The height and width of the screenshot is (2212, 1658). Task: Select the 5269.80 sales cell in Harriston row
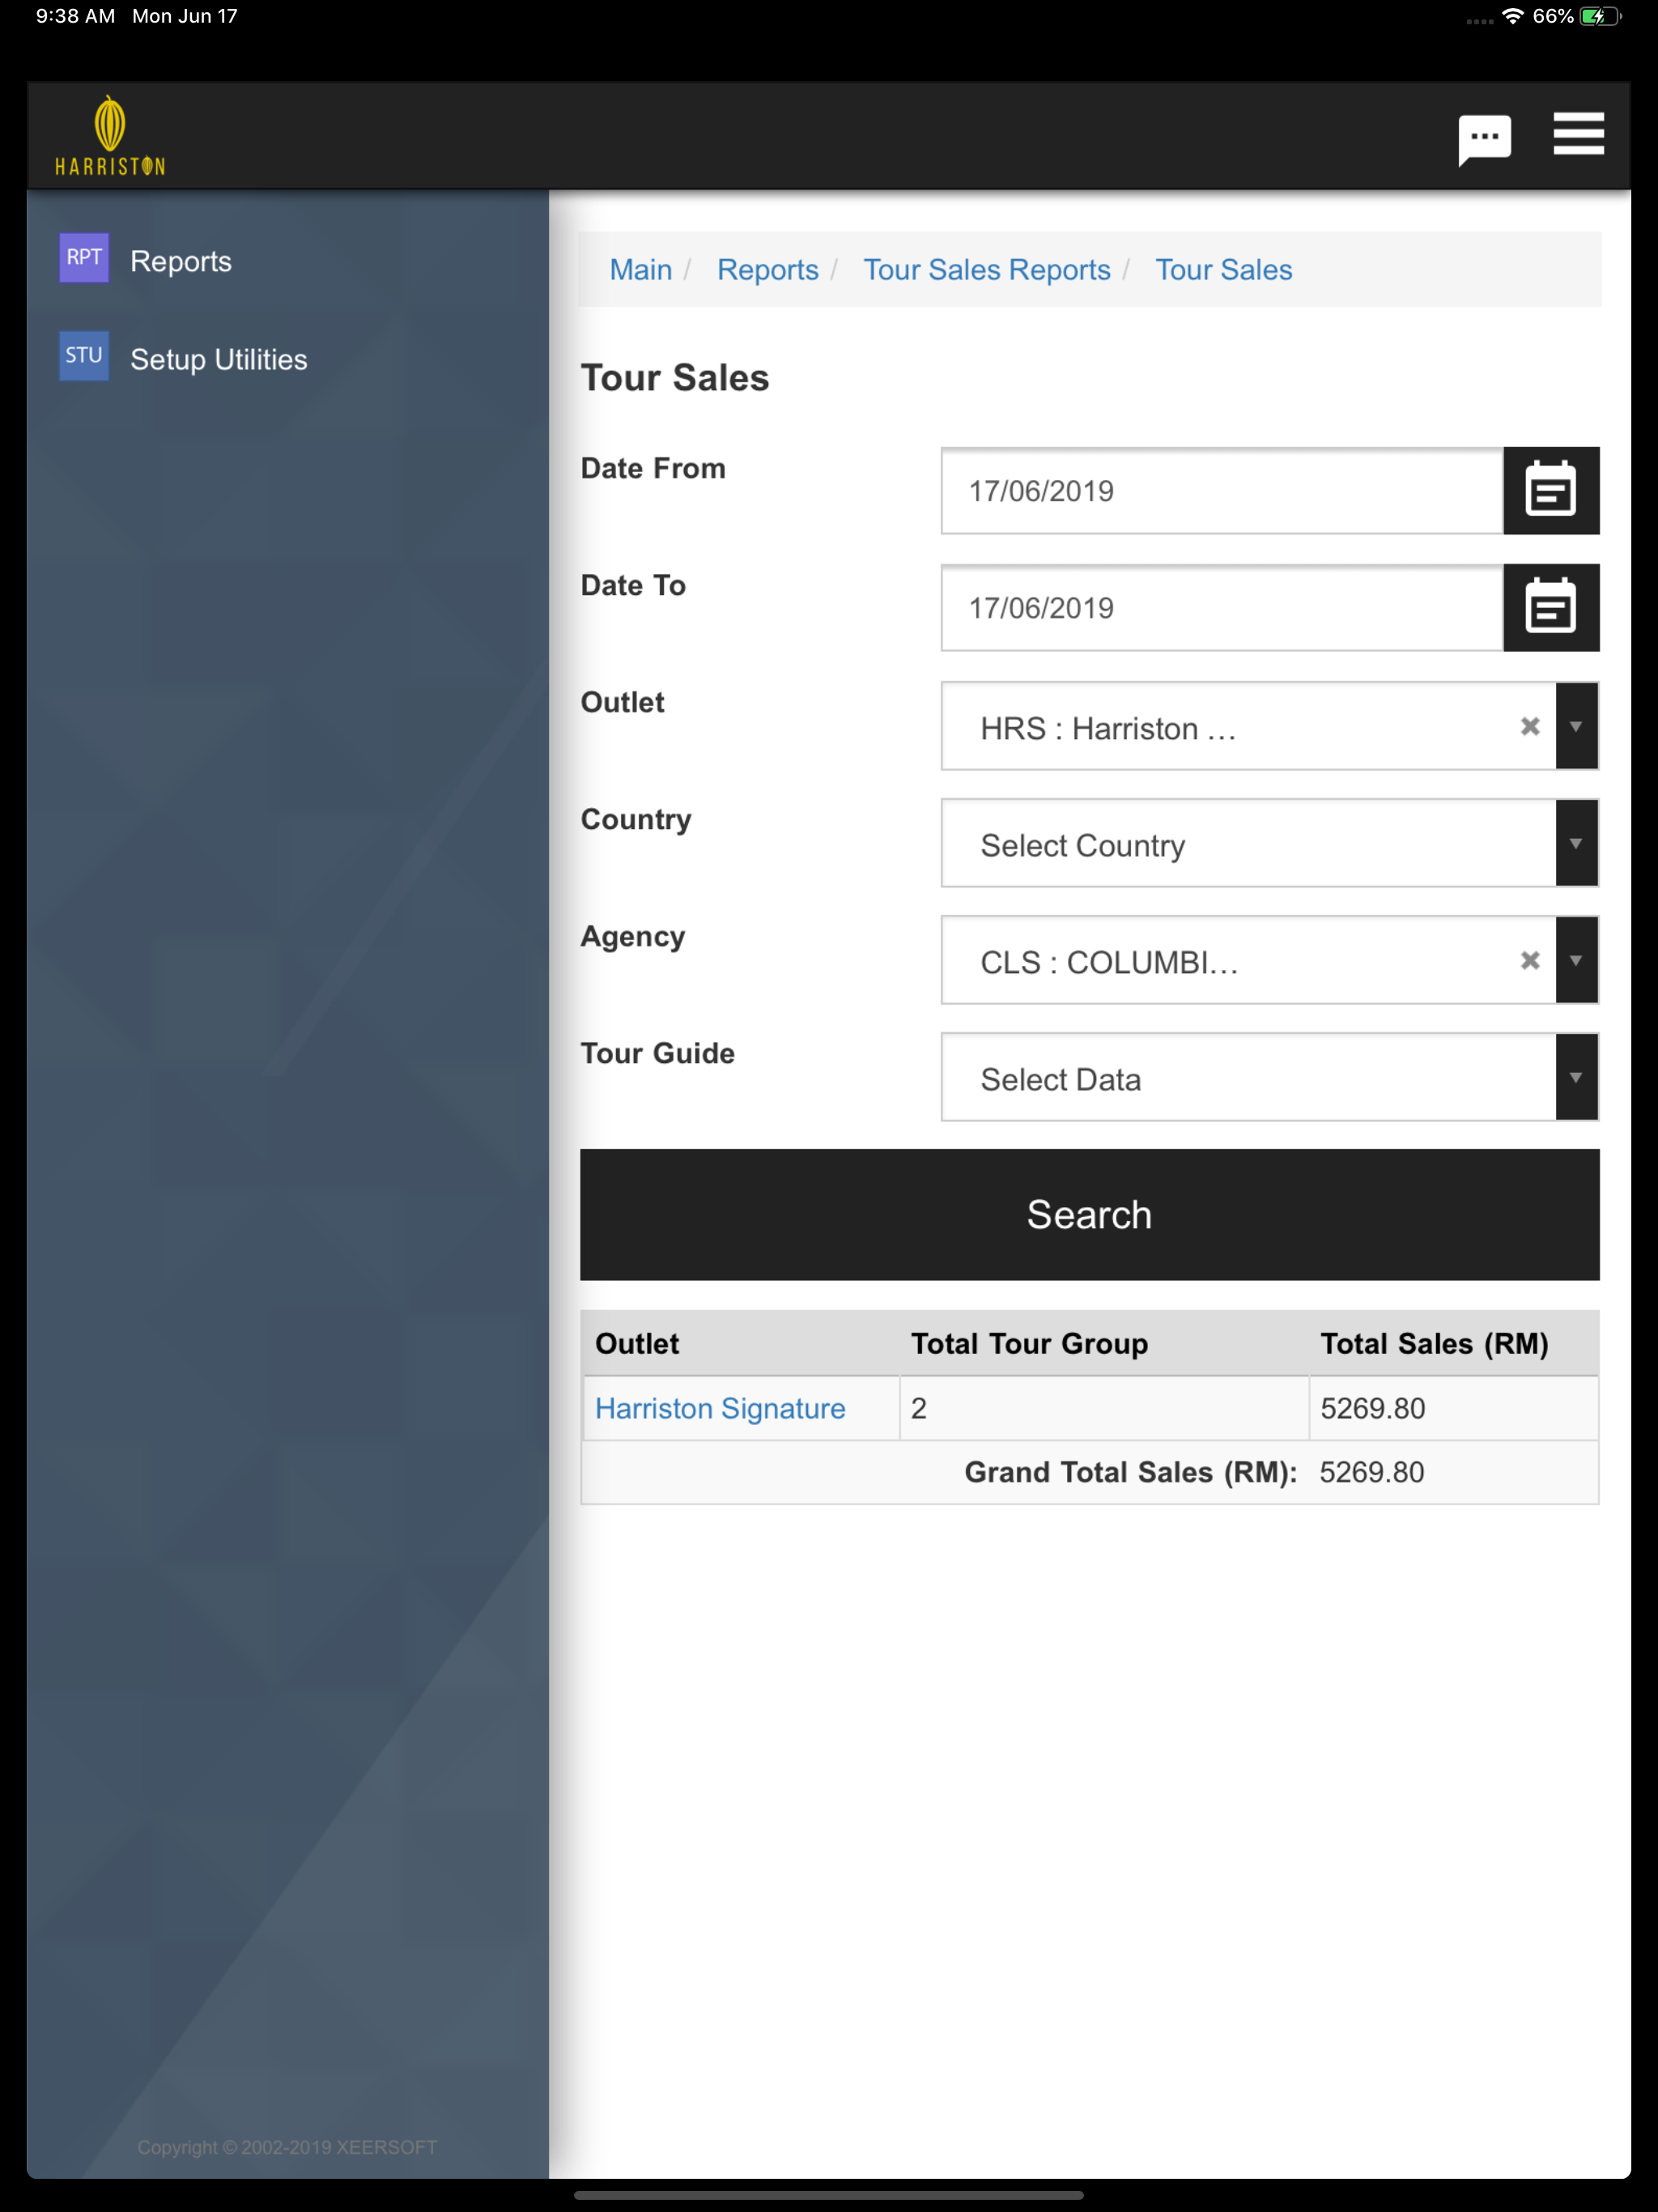pyautogui.click(x=1453, y=1408)
